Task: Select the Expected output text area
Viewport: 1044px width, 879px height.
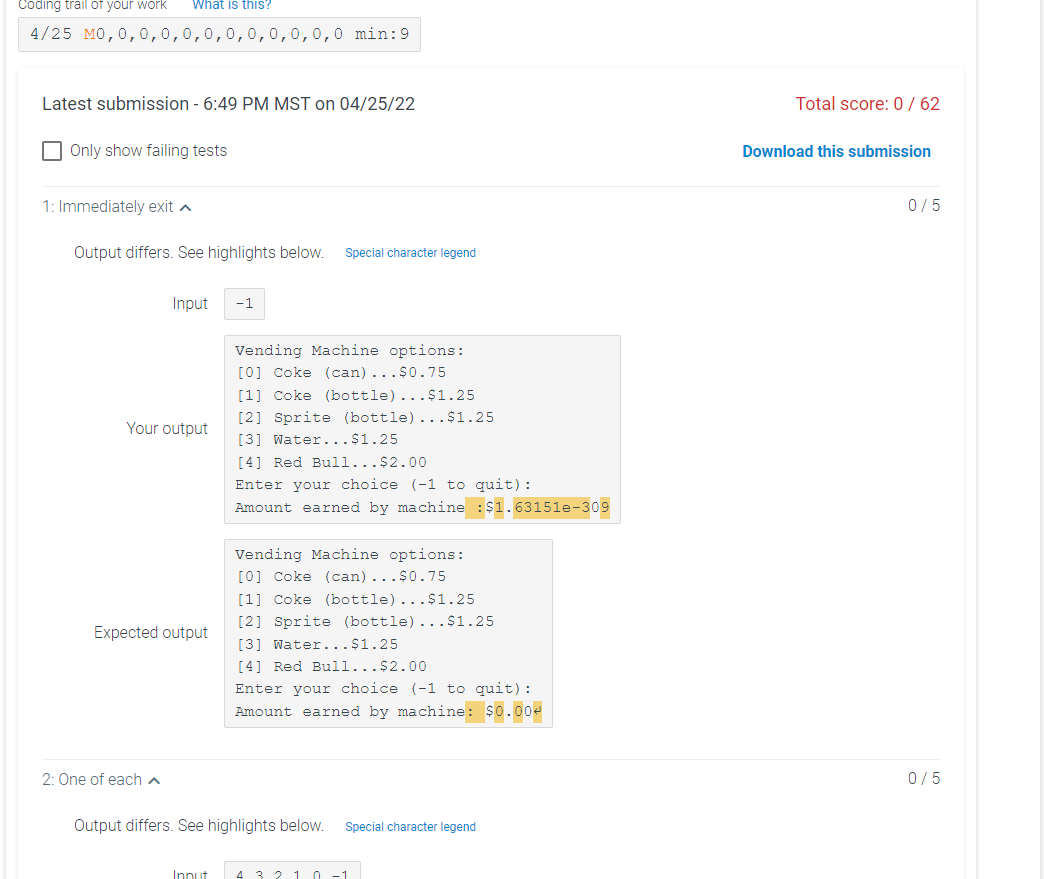Action: click(388, 632)
